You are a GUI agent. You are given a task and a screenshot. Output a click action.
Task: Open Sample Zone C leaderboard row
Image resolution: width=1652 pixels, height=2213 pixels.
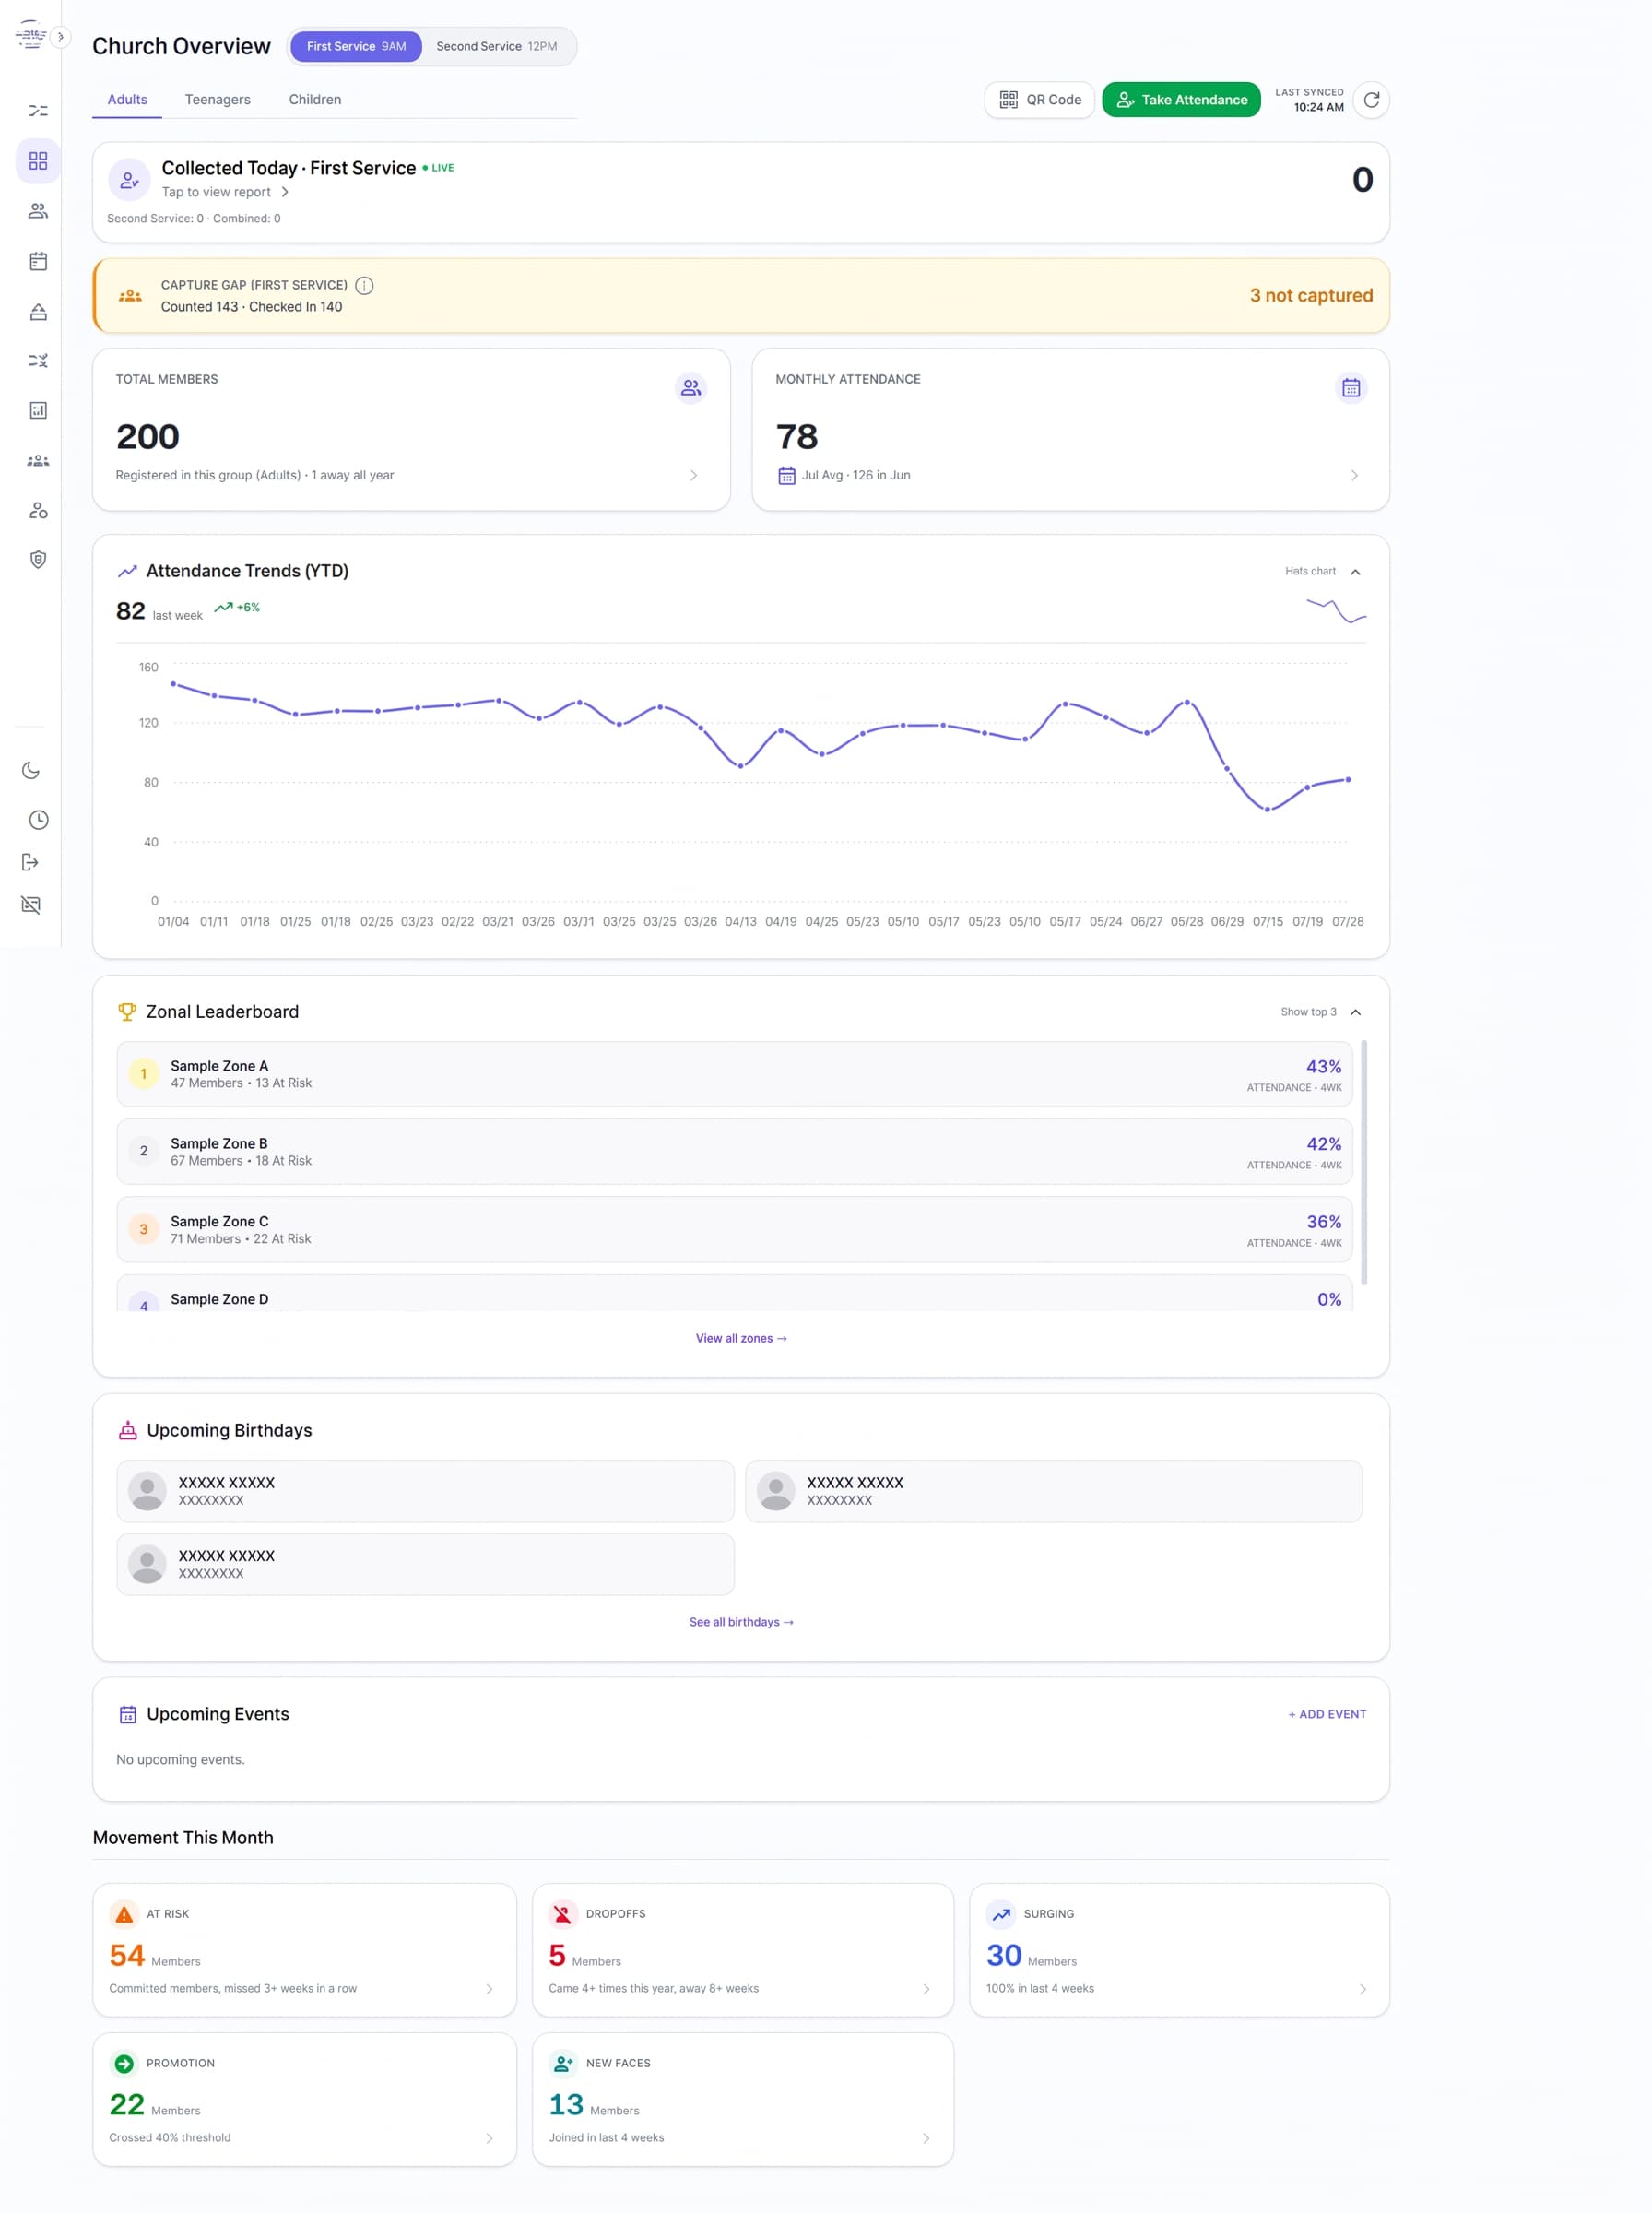(734, 1229)
